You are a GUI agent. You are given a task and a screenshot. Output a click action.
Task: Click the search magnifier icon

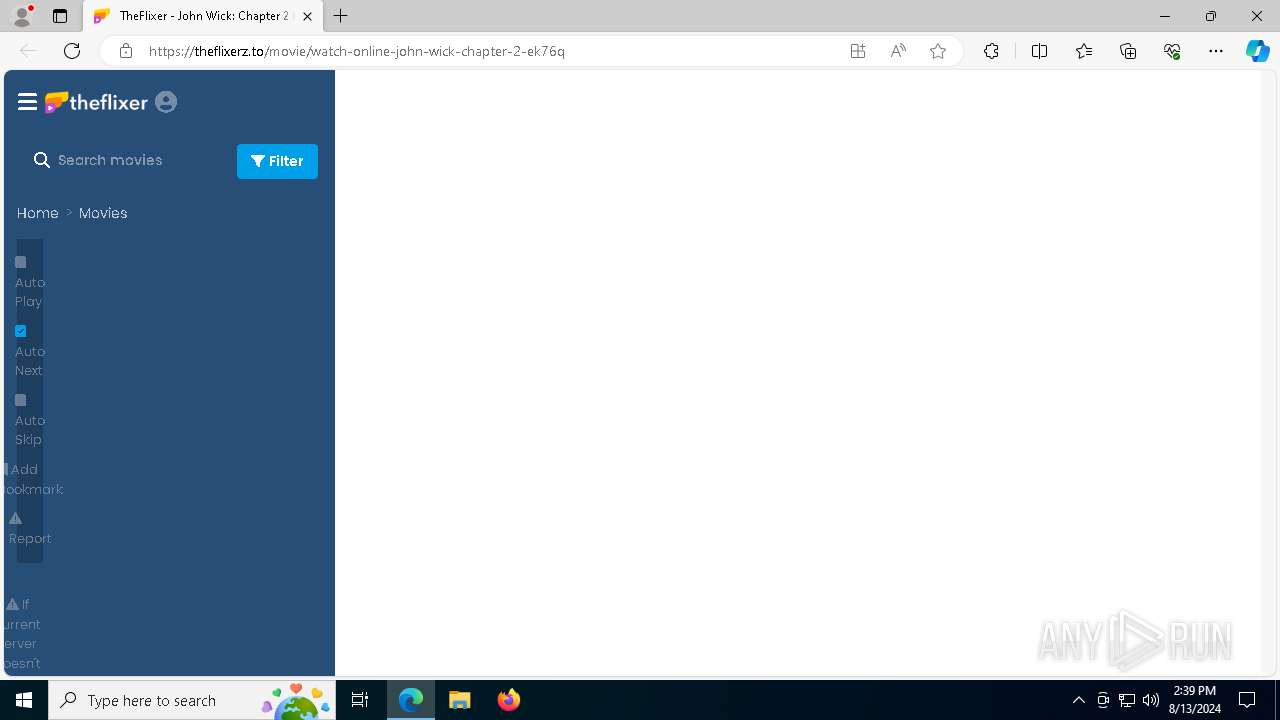(x=42, y=160)
